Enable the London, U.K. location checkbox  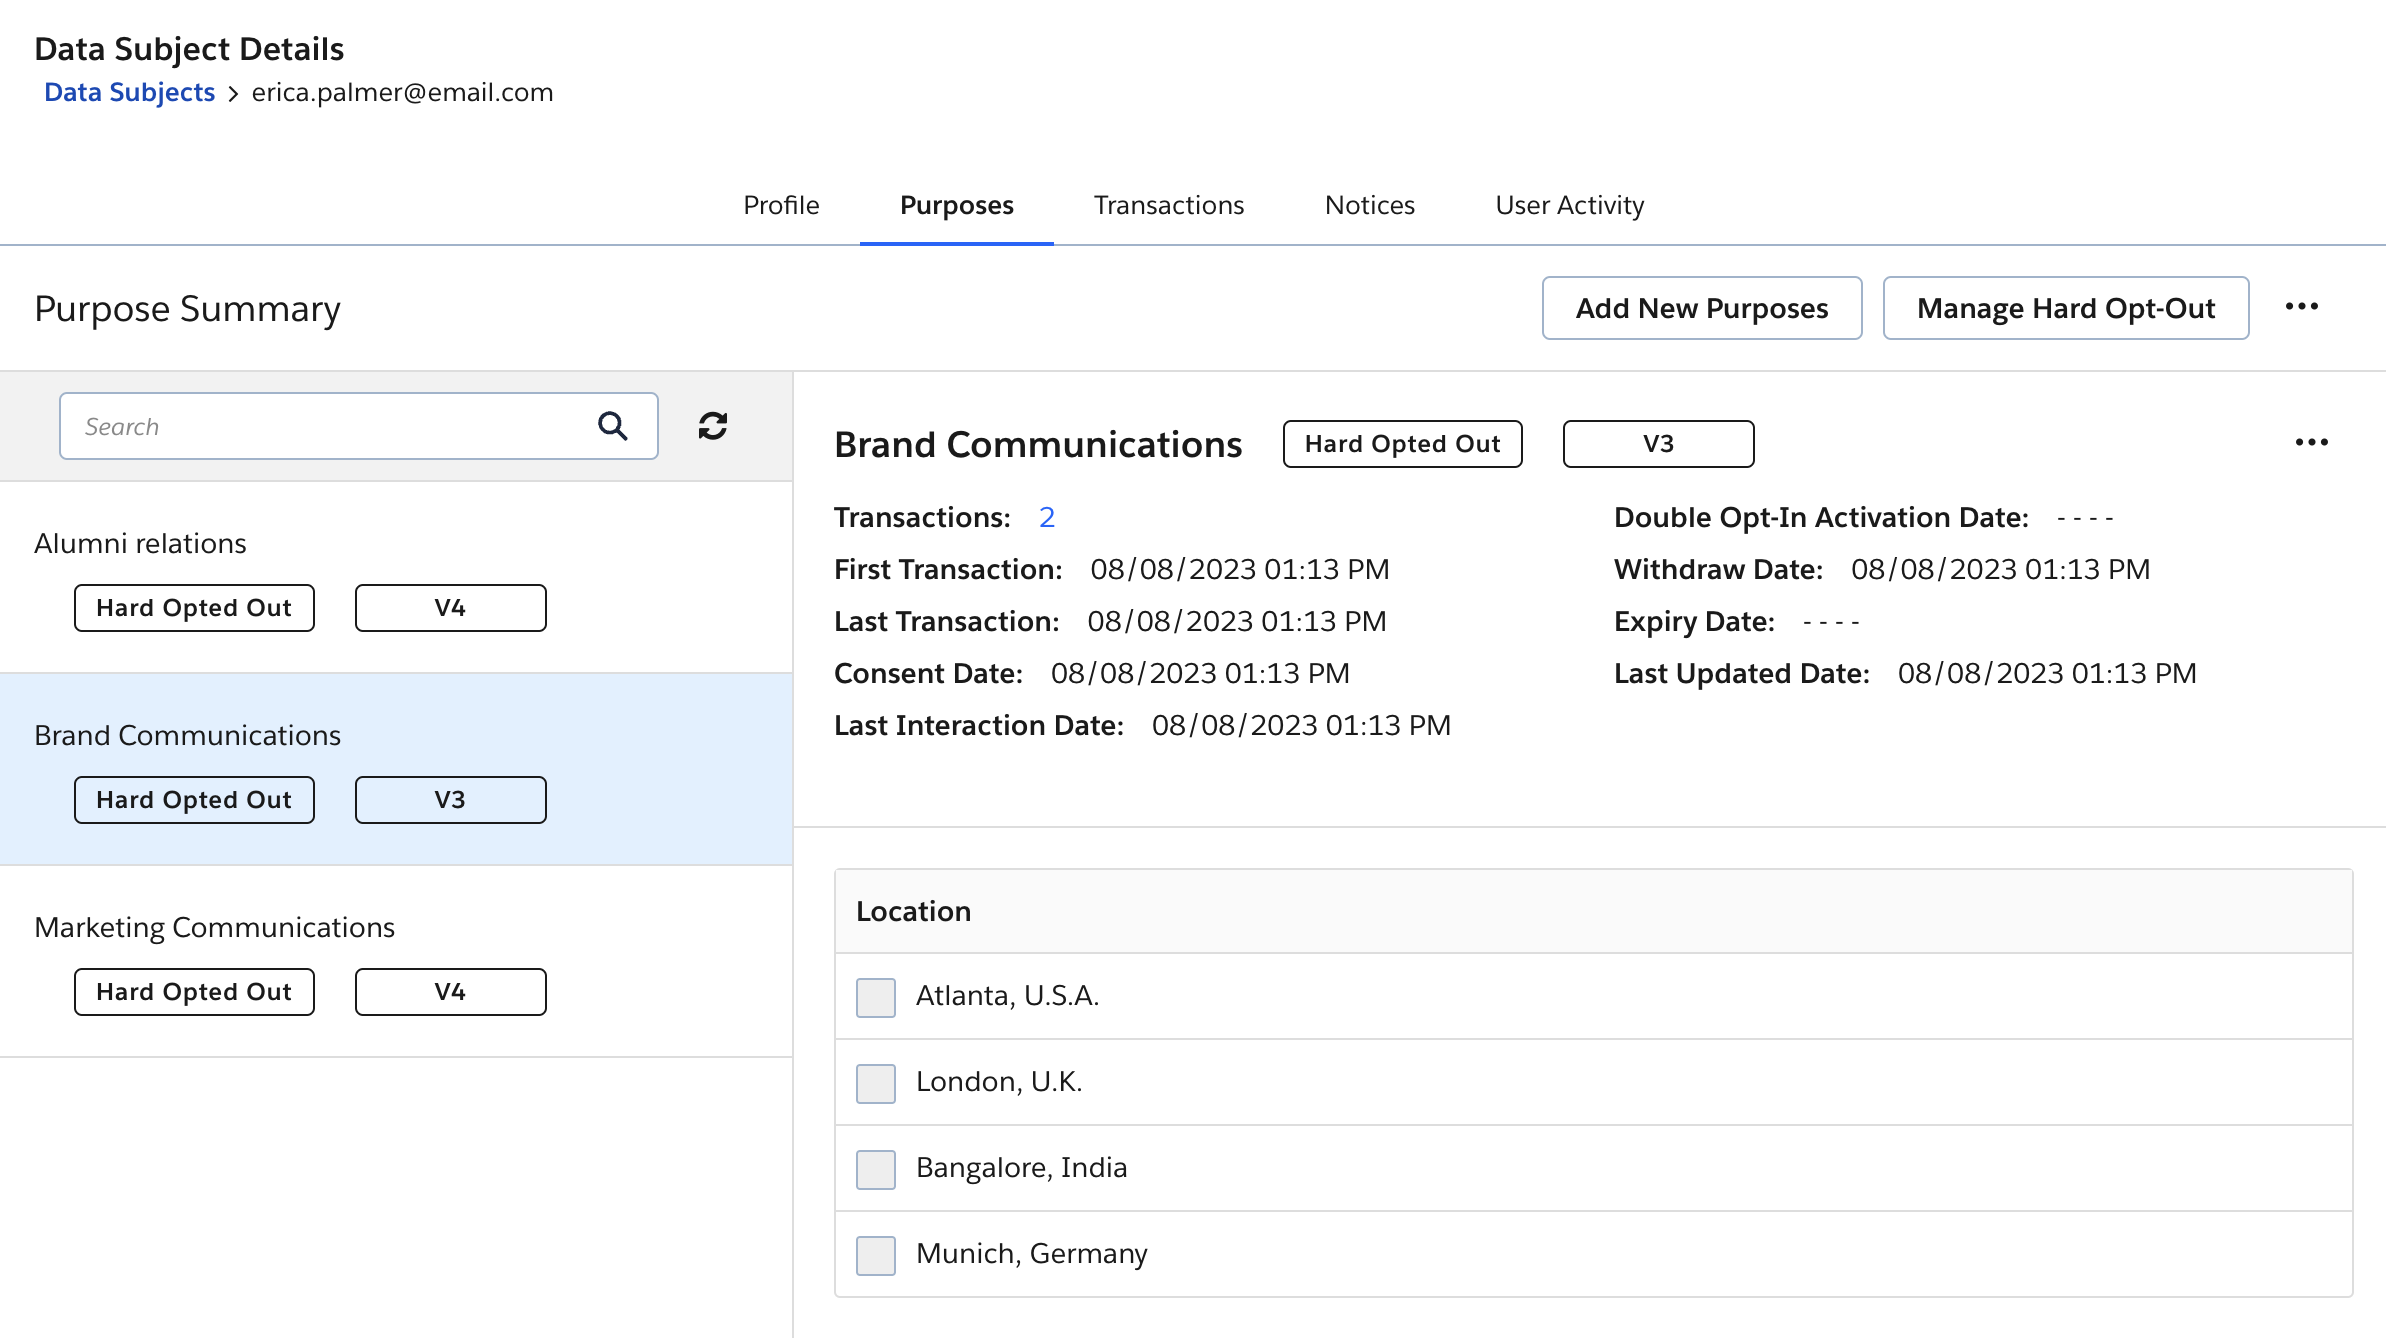coord(875,1083)
